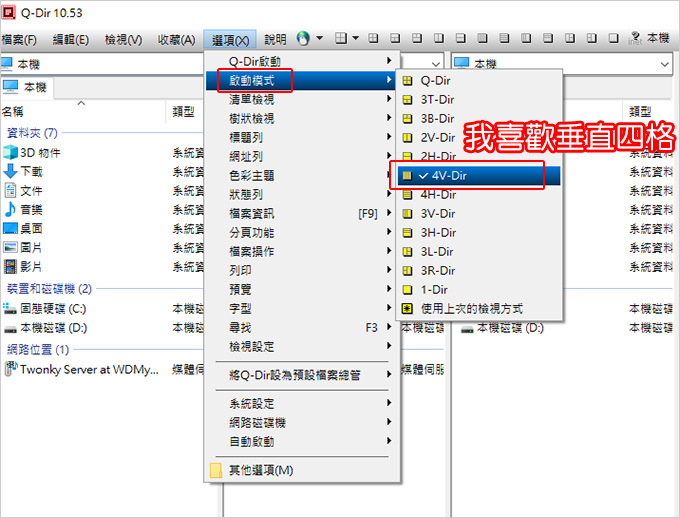Screen dimensions: 680x518
Task: Open the 編輯(E) menu
Action: point(71,40)
